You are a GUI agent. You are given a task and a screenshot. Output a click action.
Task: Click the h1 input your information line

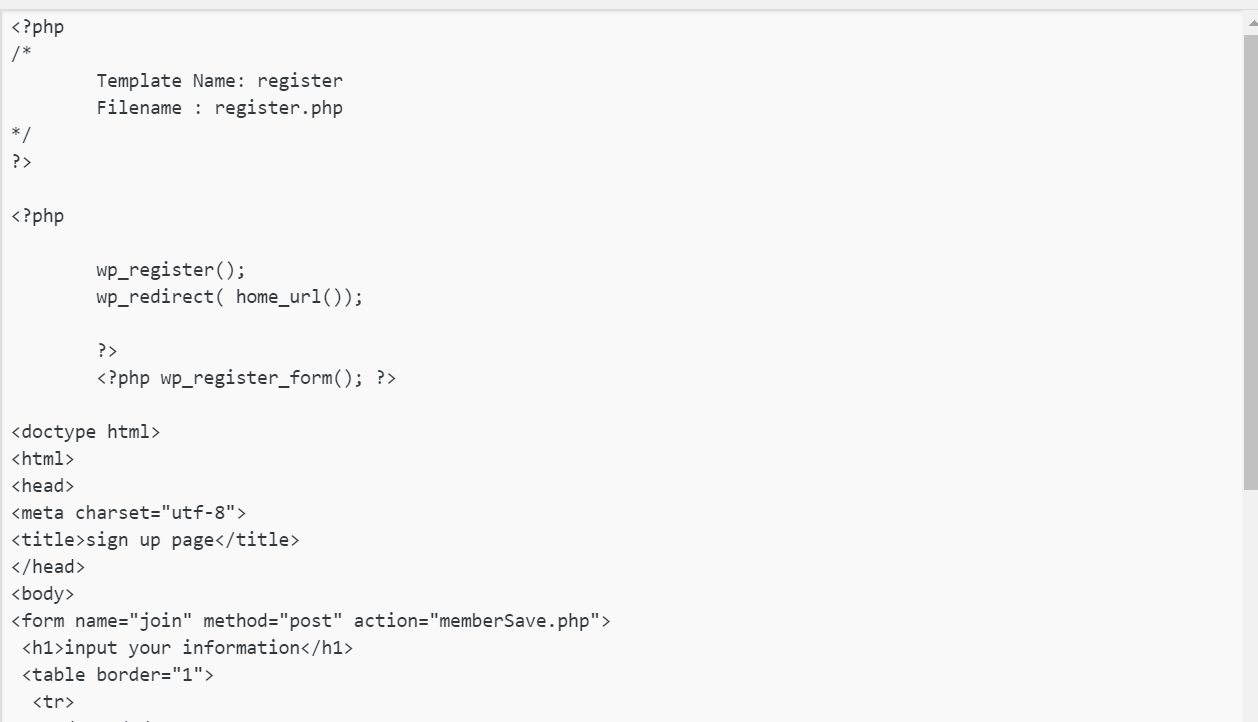pos(188,648)
